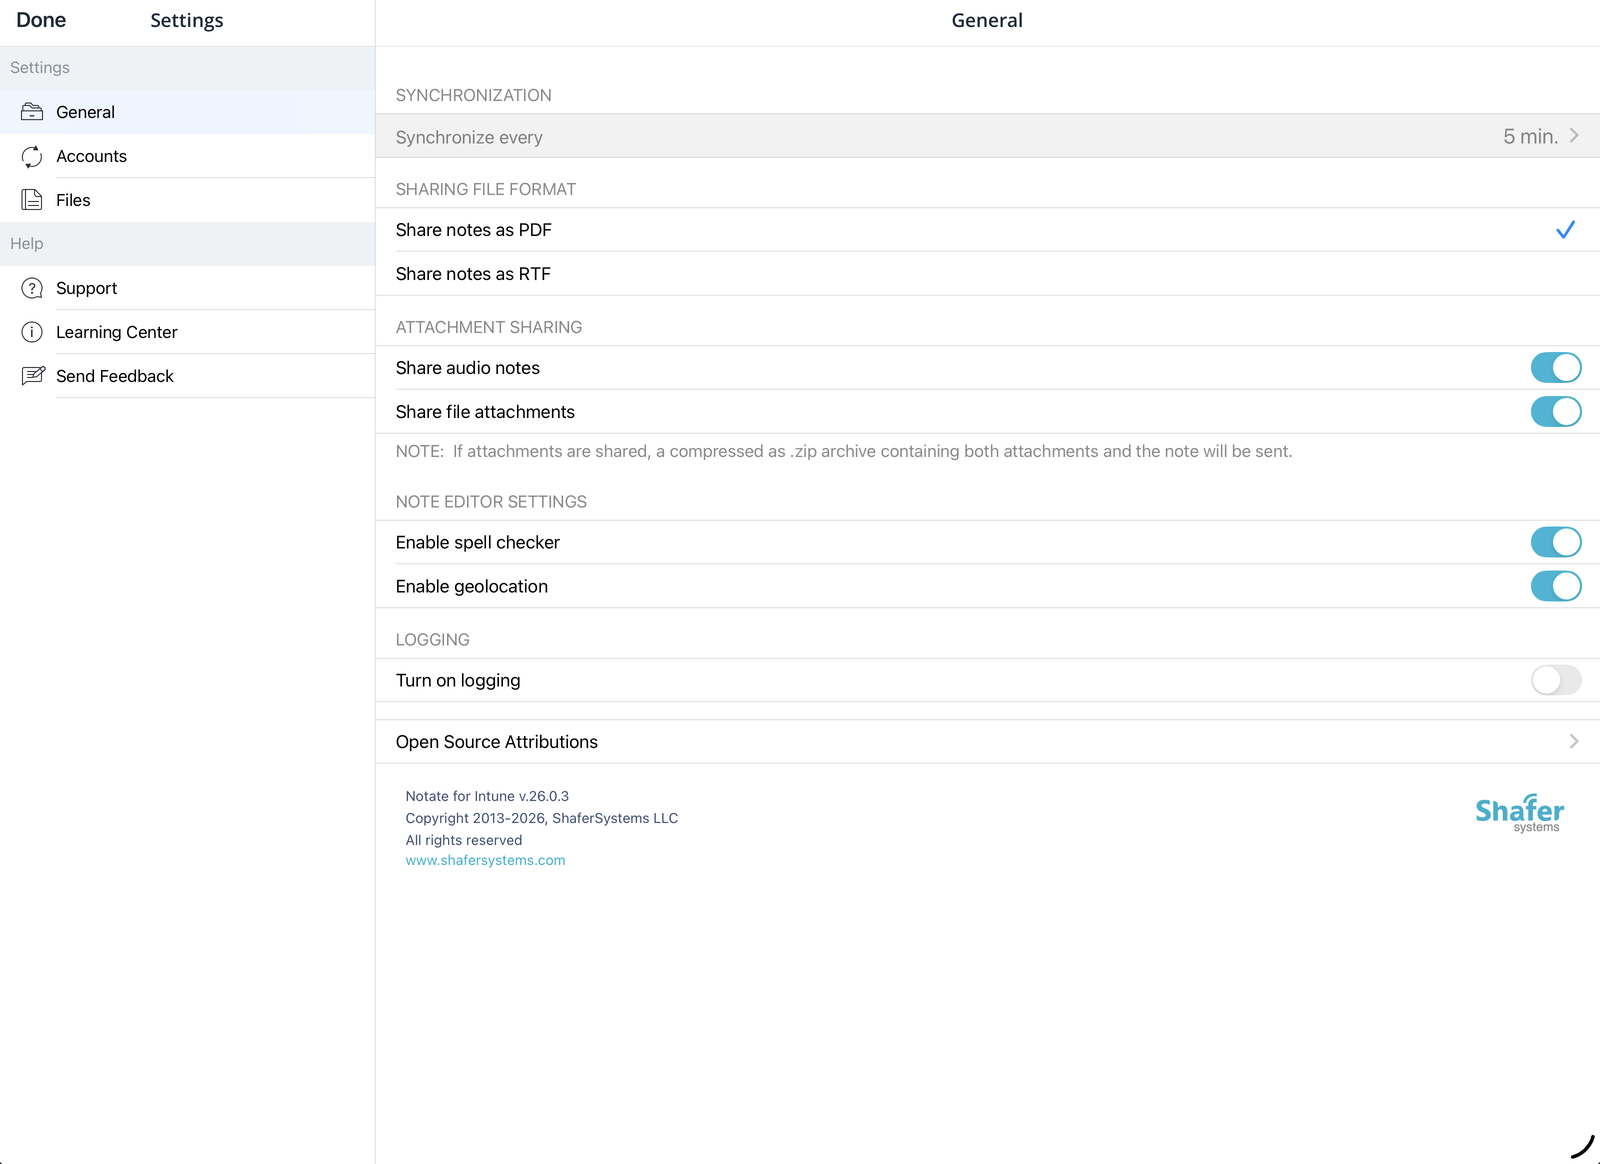1600x1164 pixels.
Task: Tap Done to close settings
Action: [41, 21]
